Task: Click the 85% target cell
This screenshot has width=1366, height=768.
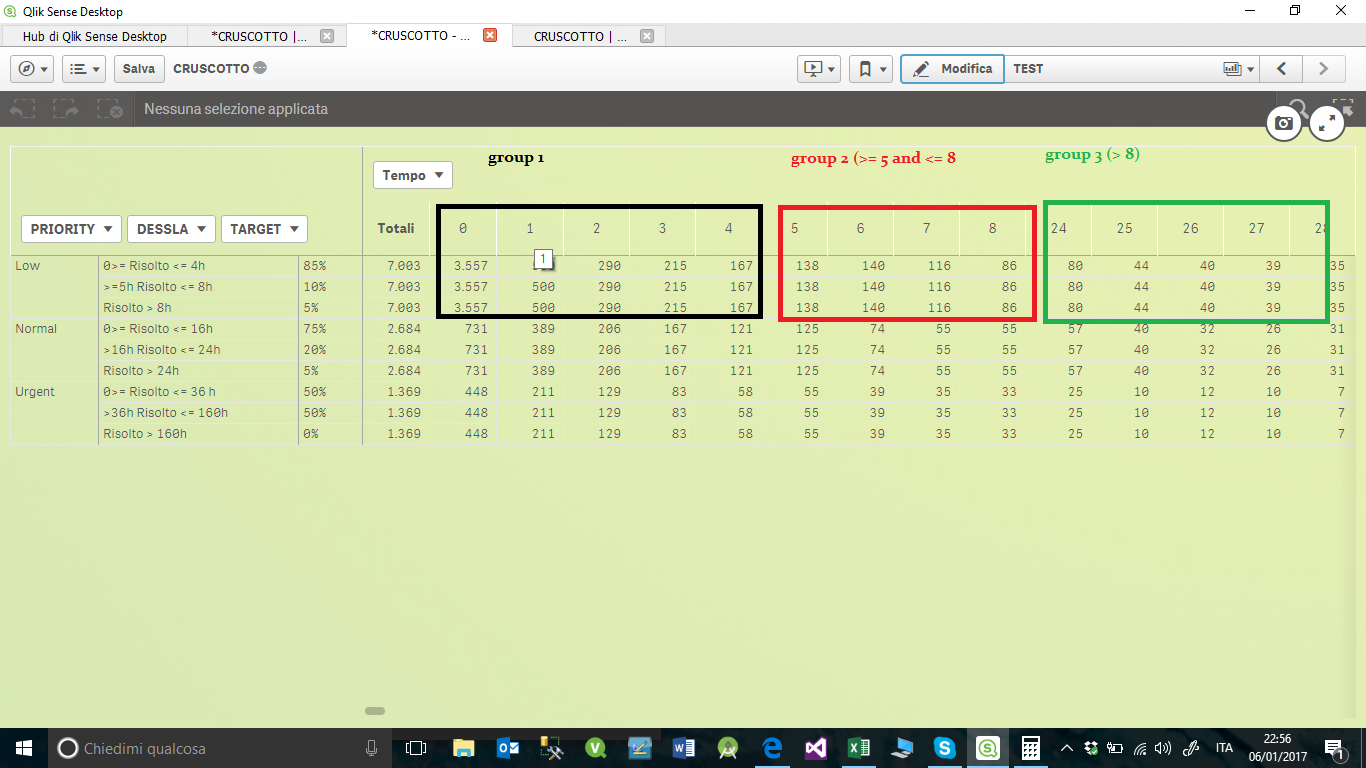Action: click(315, 265)
